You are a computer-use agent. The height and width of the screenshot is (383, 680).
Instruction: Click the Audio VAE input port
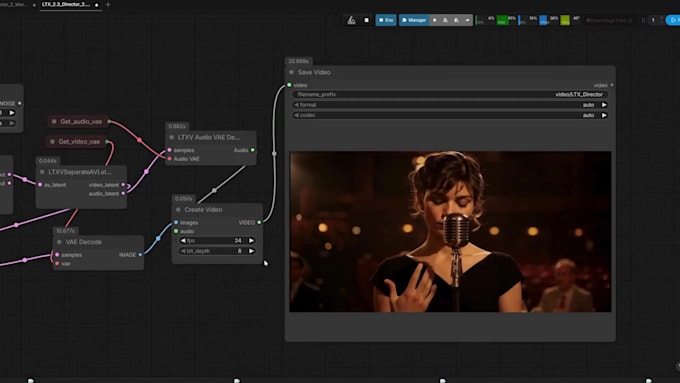tap(170, 159)
